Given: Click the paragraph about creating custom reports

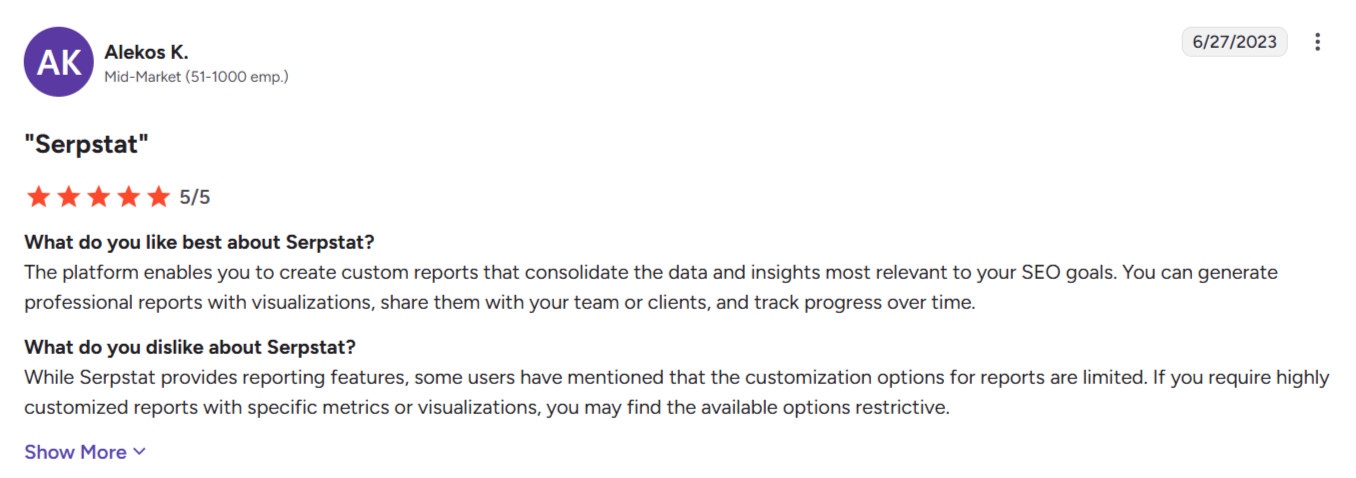Looking at the screenshot, I should [651, 287].
